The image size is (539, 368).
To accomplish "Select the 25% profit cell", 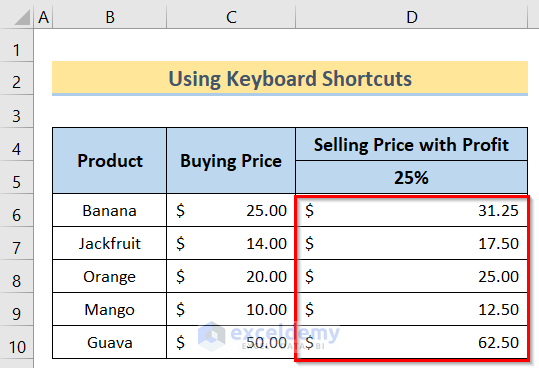I will click(411, 177).
